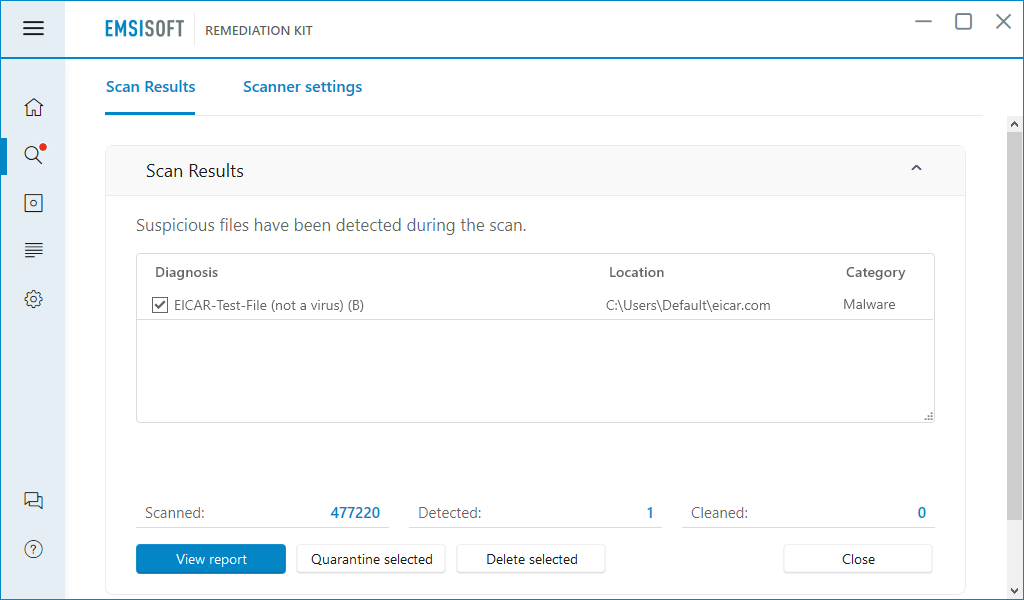Open the Scan section magnifier icon
The width and height of the screenshot is (1024, 600).
(33, 155)
